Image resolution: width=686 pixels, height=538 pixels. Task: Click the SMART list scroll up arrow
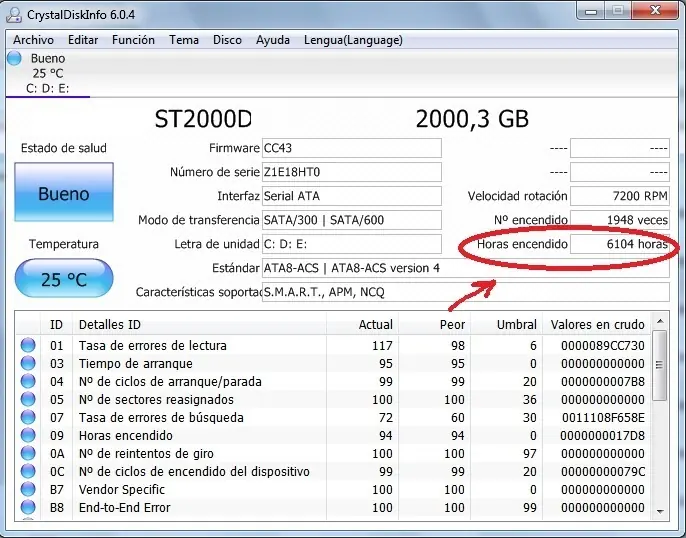coord(660,321)
